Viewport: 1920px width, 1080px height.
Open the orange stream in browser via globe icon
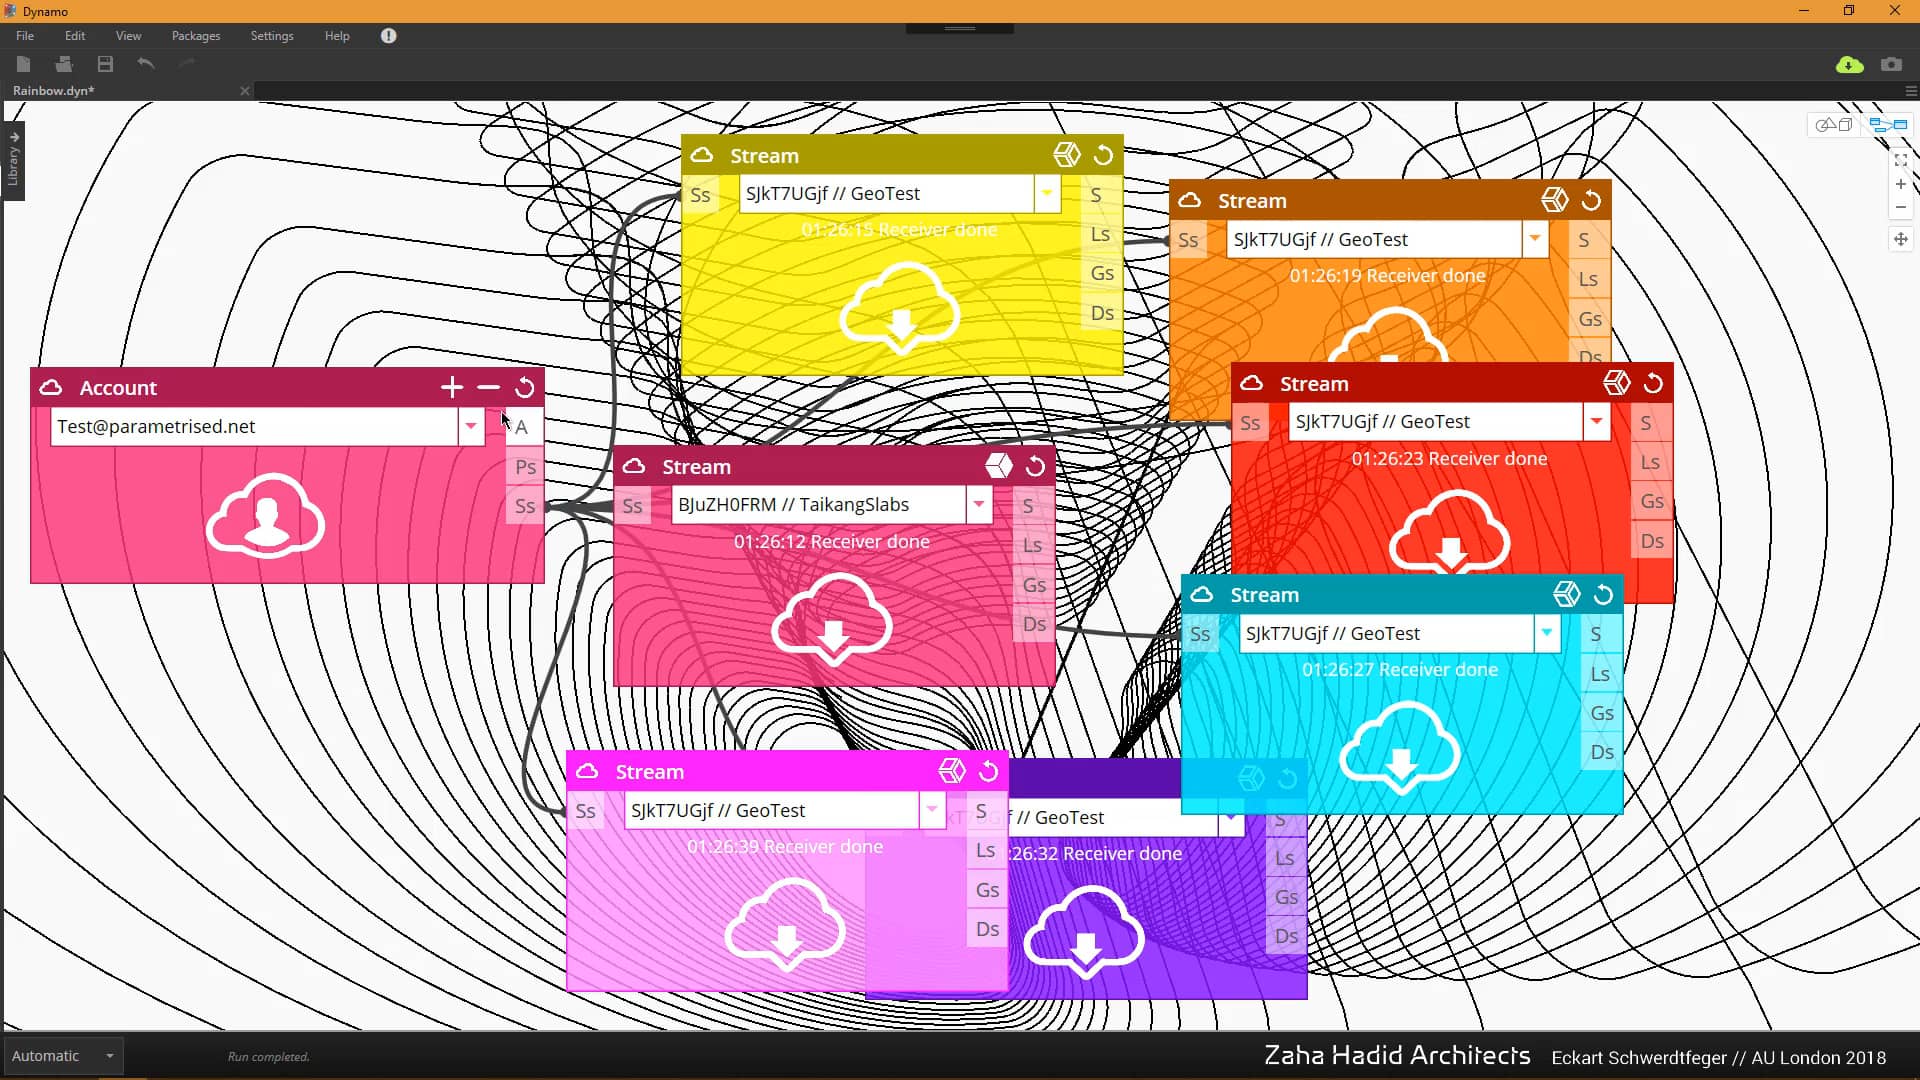(1555, 200)
